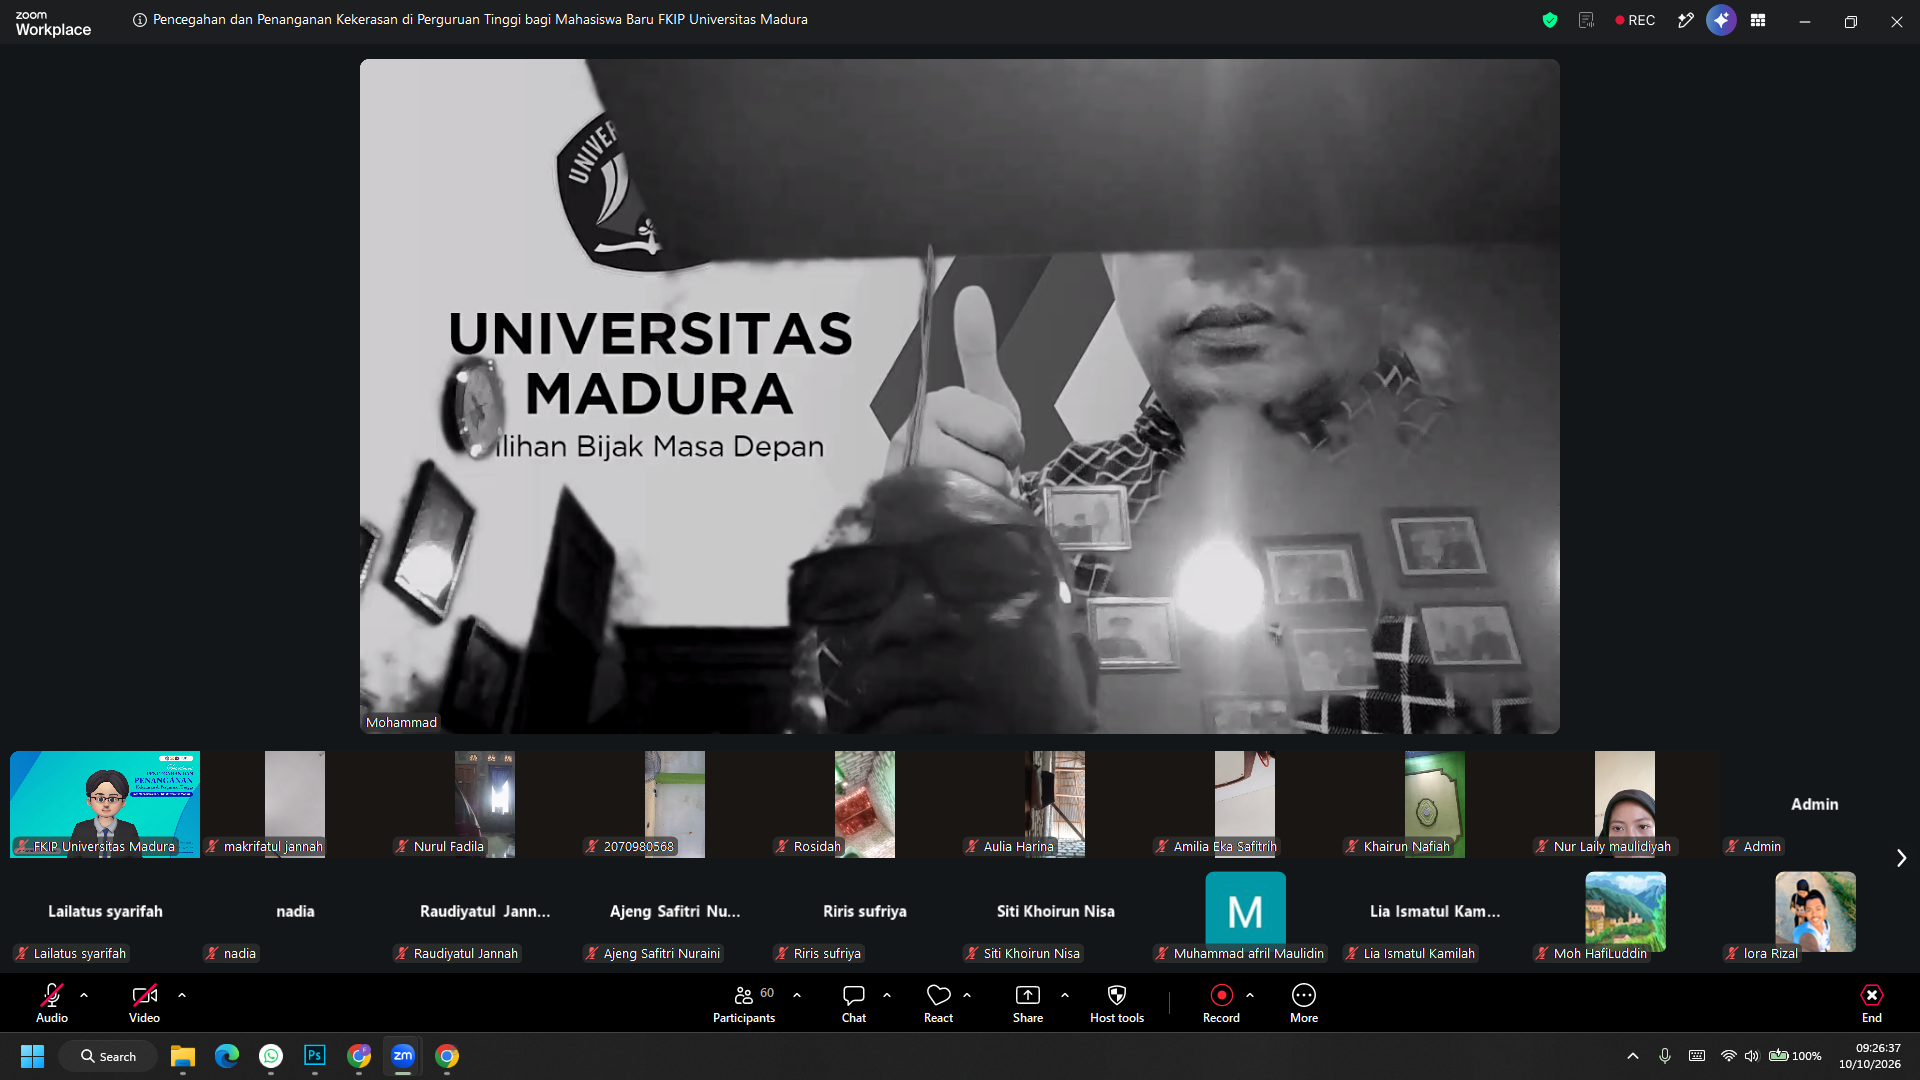Open the React heart menu
The image size is (1920, 1080).
[x=938, y=1003]
